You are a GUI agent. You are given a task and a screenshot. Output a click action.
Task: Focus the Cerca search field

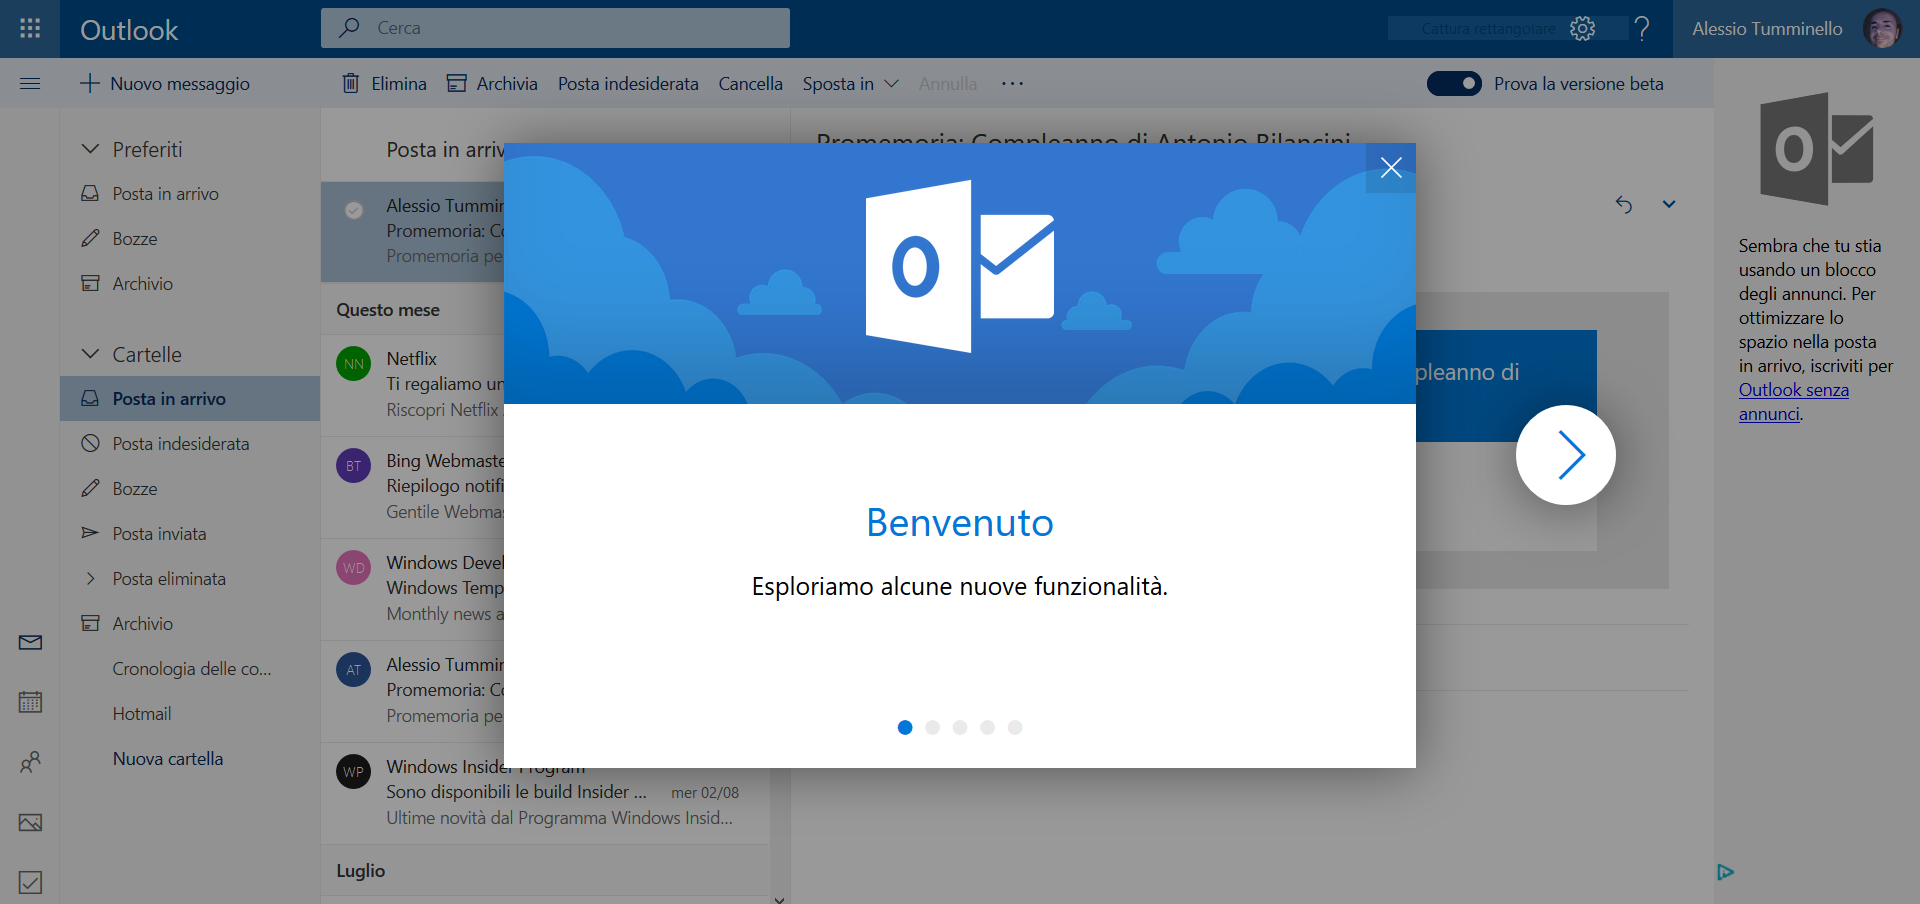click(x=555, y=28)
